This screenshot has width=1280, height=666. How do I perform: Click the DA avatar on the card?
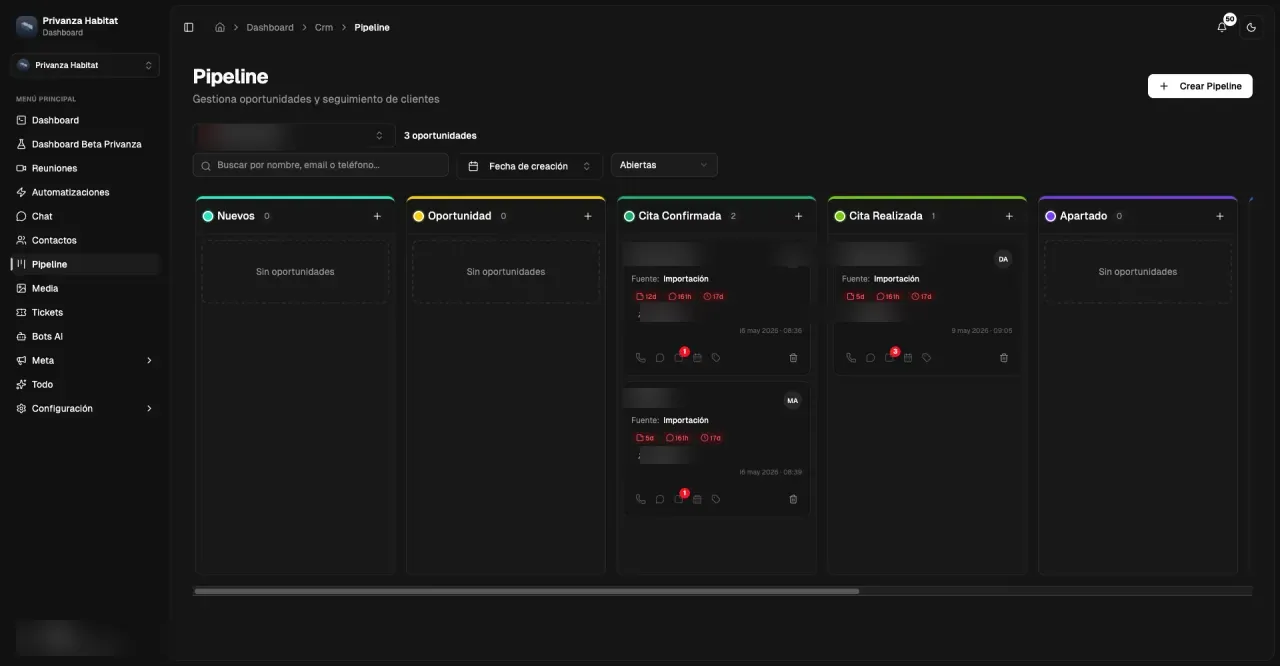pos(1003,259)
